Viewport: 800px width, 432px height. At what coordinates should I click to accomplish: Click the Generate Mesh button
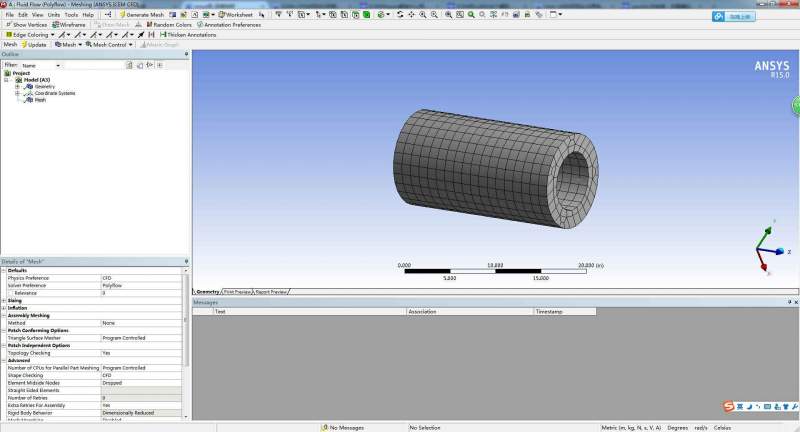tap(142, 15)
